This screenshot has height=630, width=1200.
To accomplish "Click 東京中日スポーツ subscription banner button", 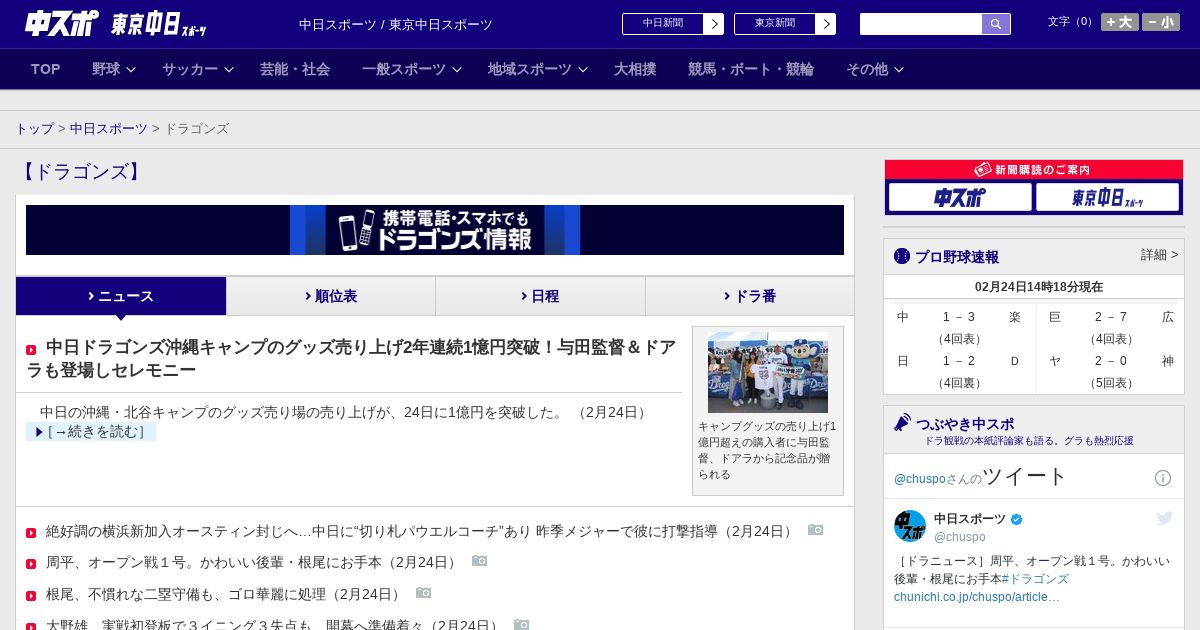I will 1107,197.
